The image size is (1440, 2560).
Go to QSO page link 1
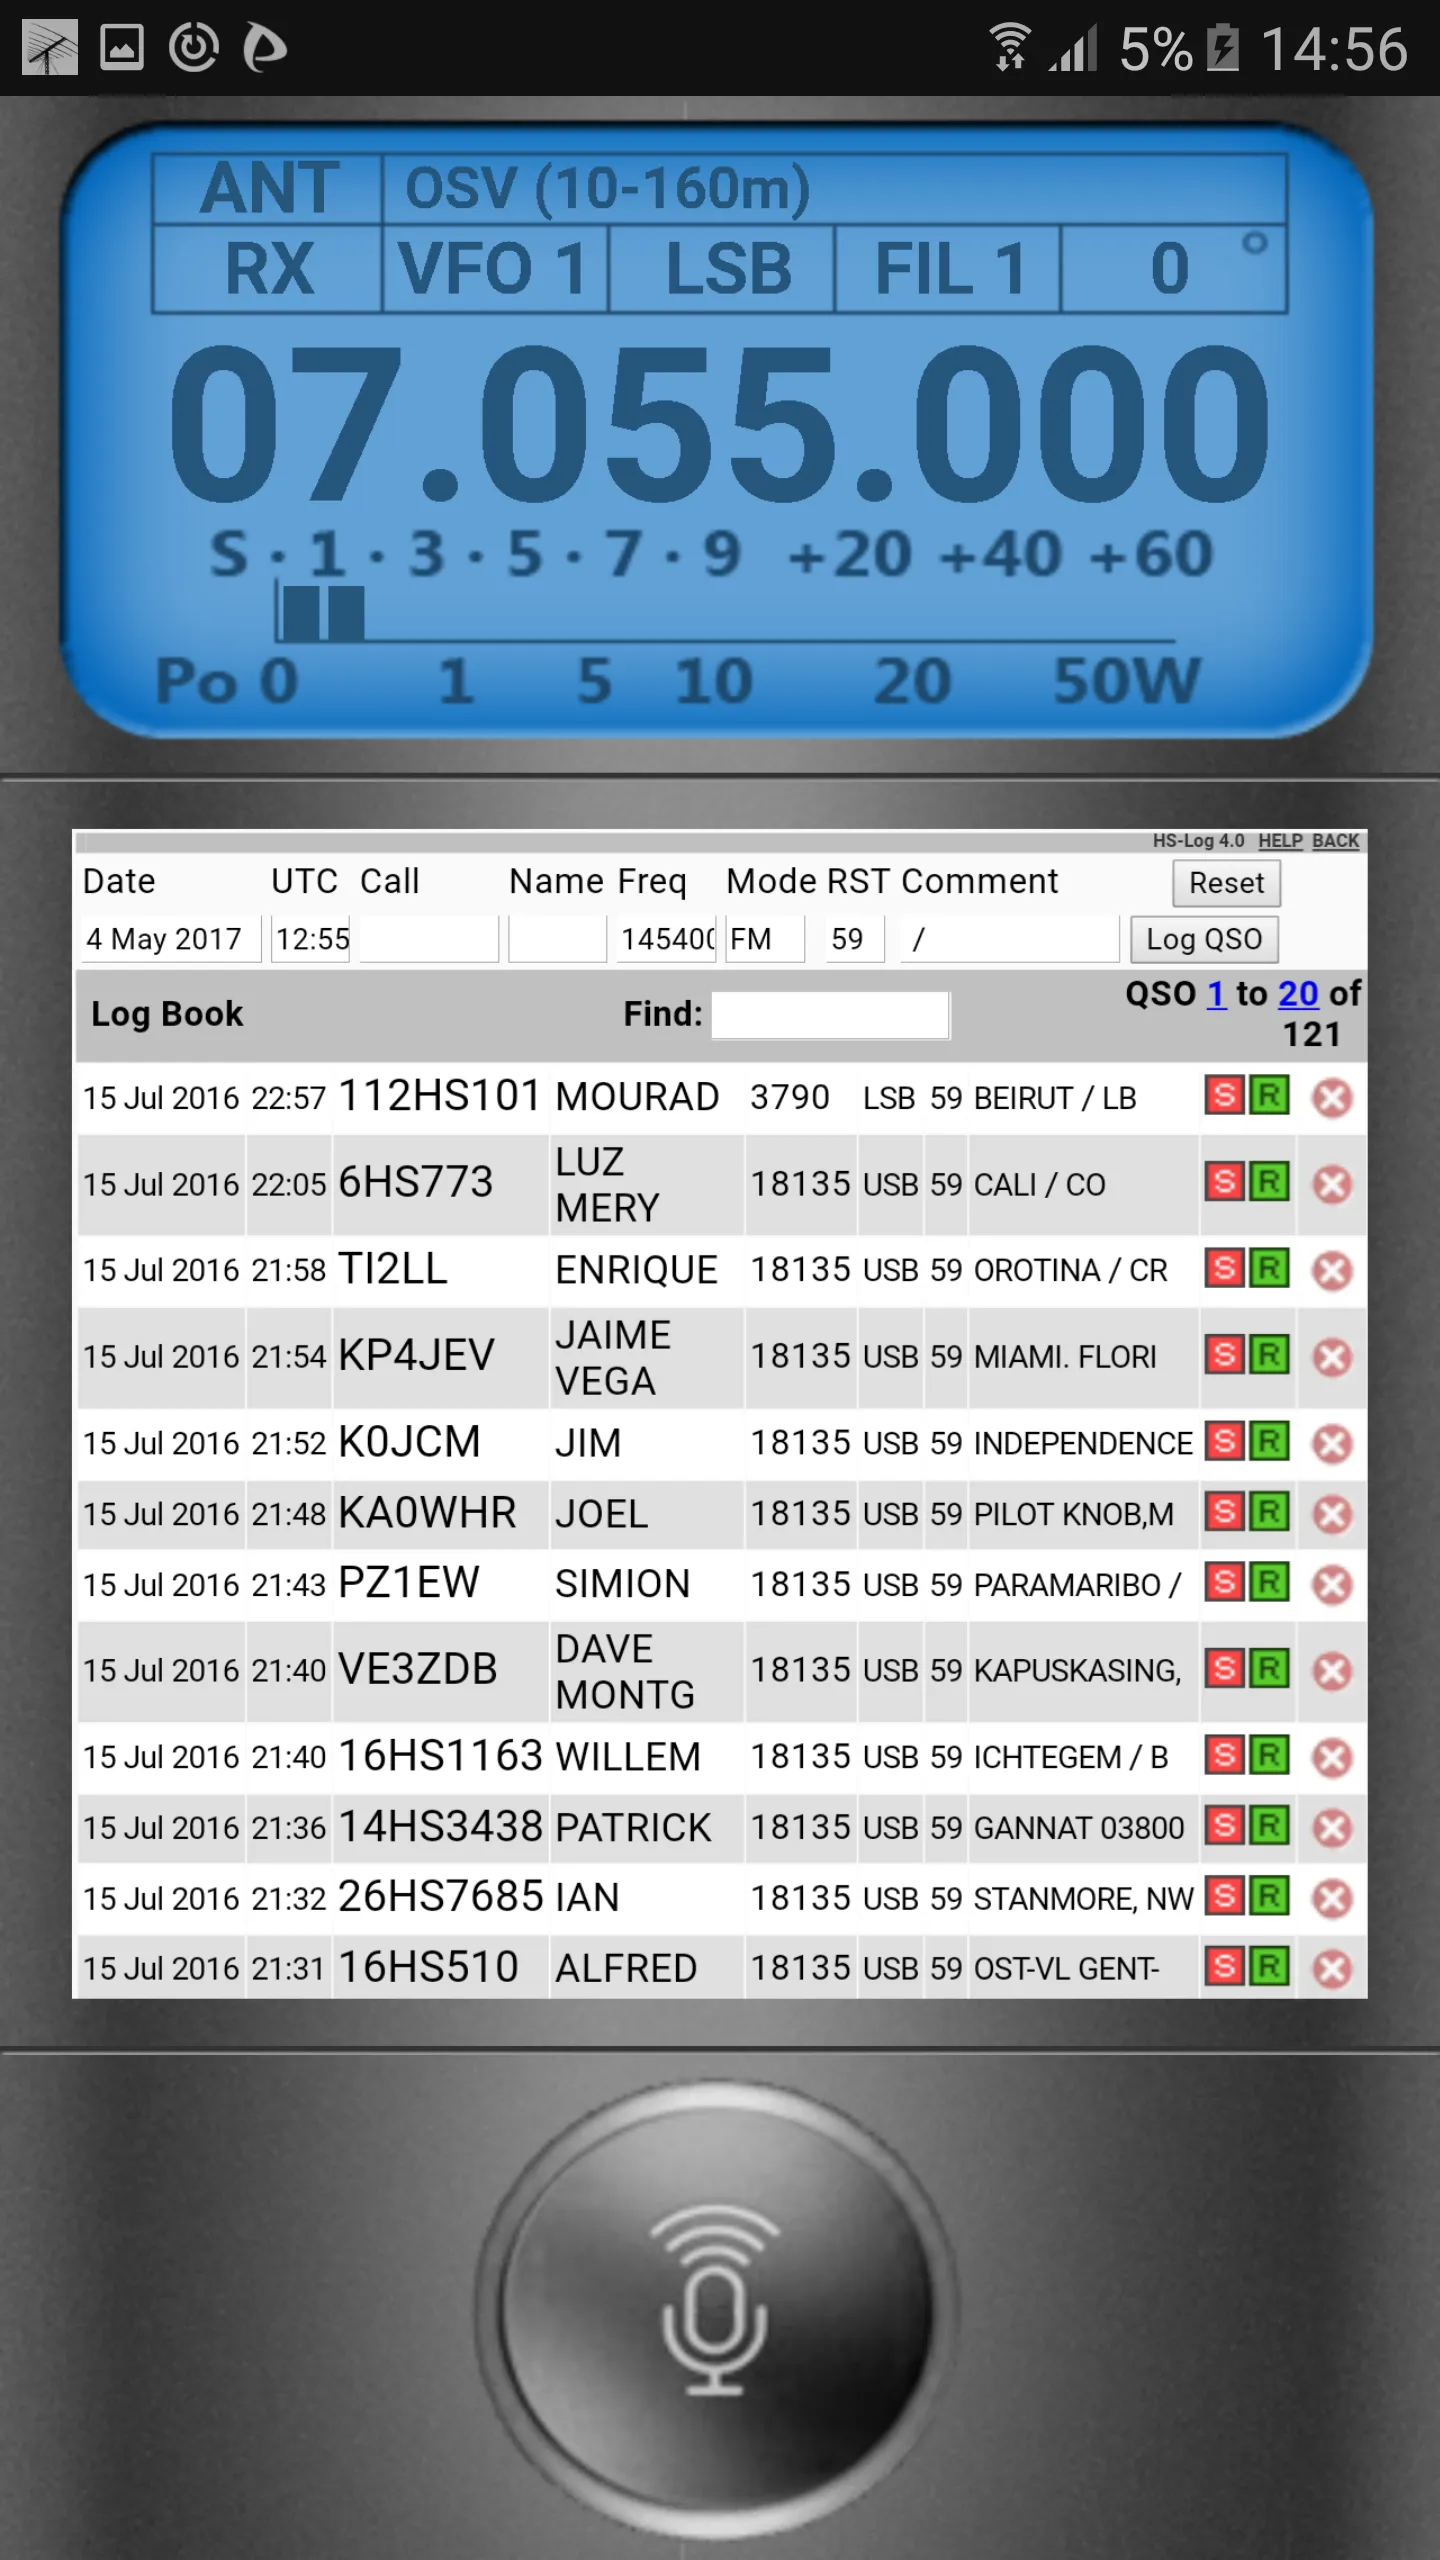coord(1216,993)
